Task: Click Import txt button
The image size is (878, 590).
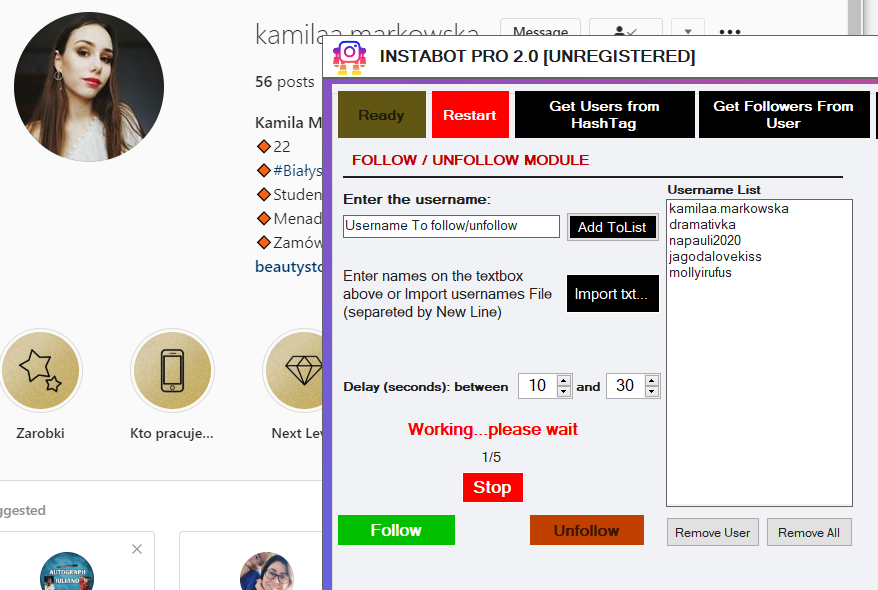Action: click(612, 294)
